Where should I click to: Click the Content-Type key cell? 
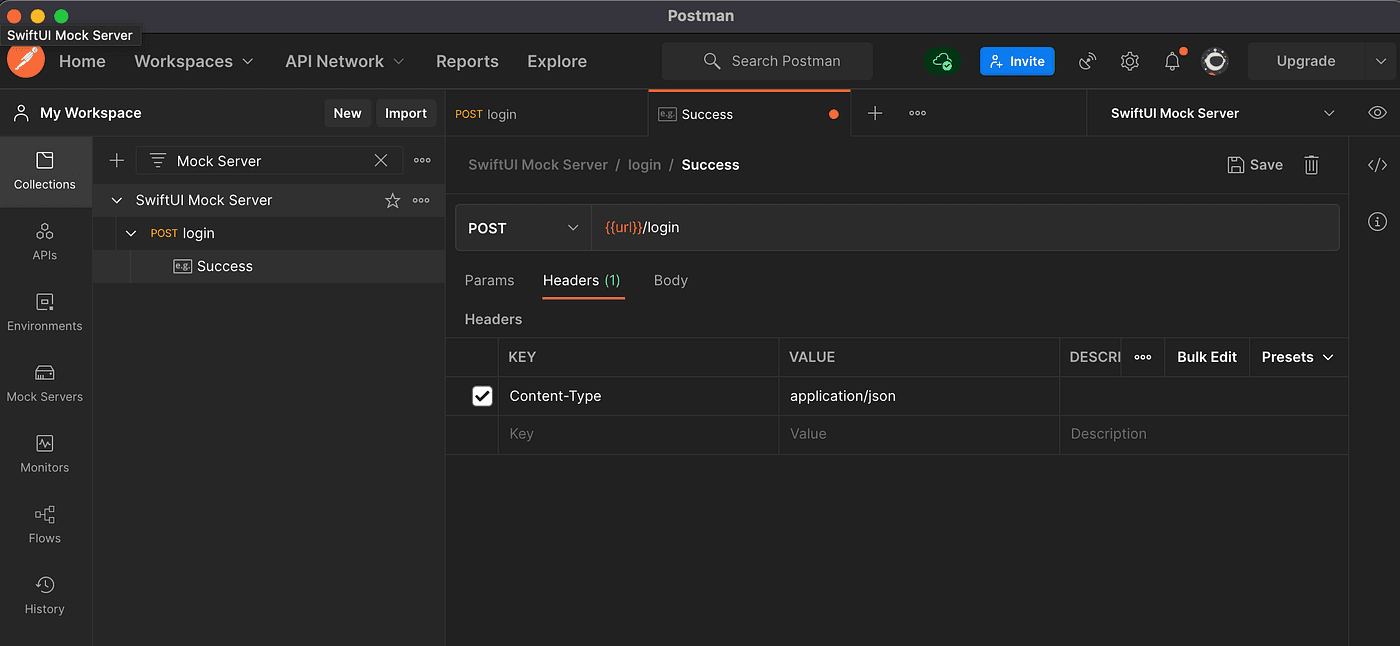[x=638, y=396]
